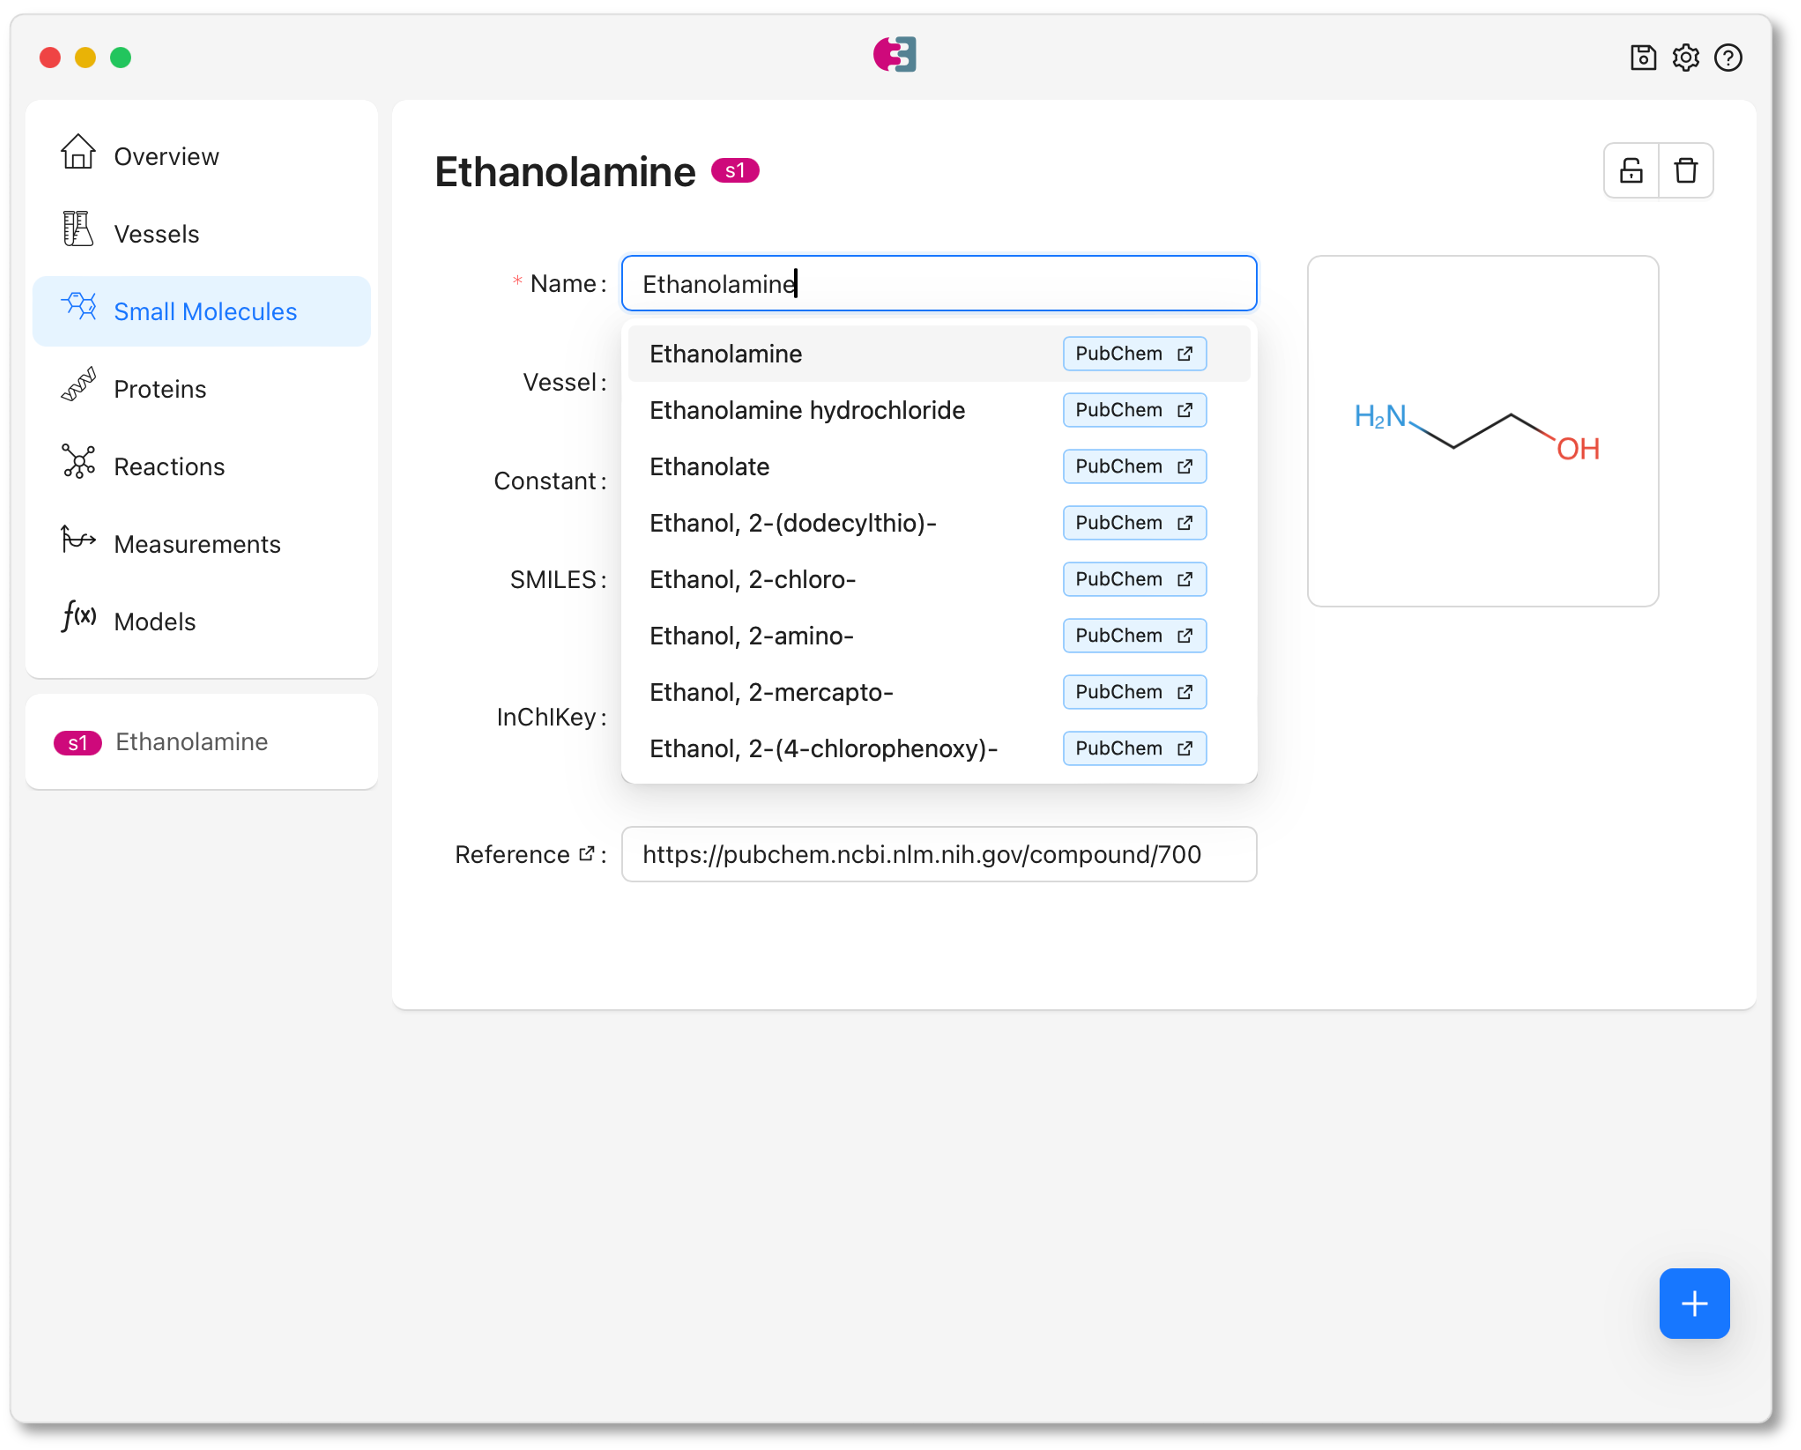The image size is (1801, 1450).
Task: Add a new molecule with the plus button
Action: (x=1693, y=1303)
